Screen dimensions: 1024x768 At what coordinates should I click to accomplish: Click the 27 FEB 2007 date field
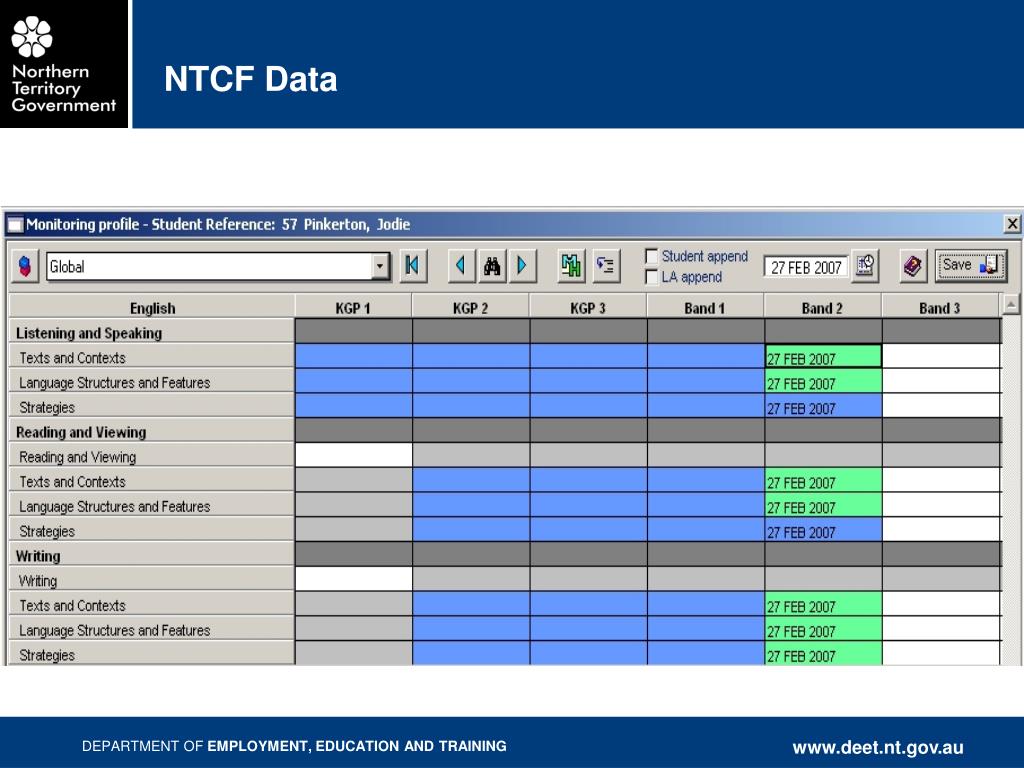coord(806,267)
